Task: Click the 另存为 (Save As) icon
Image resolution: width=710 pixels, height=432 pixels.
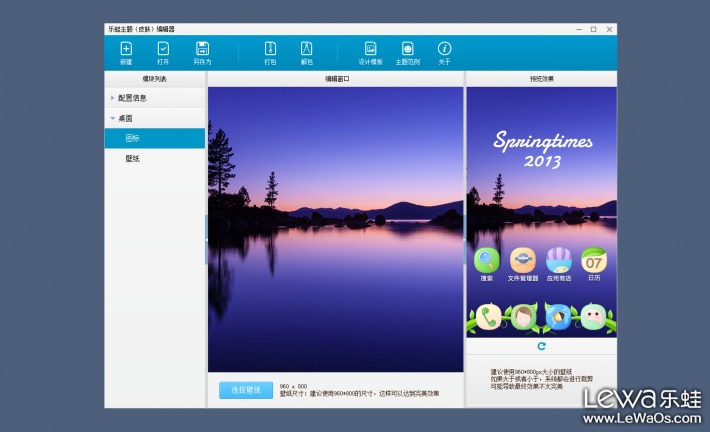Action: (202, 49)
